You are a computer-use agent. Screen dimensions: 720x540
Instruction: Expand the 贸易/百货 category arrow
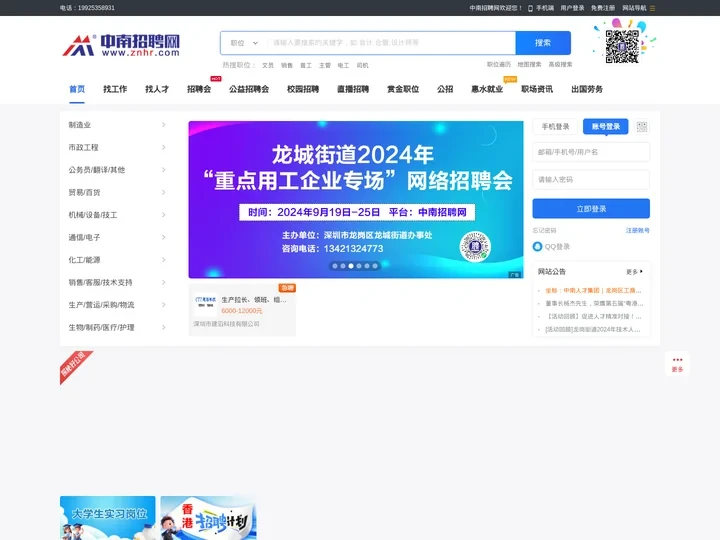pos(163,192)
